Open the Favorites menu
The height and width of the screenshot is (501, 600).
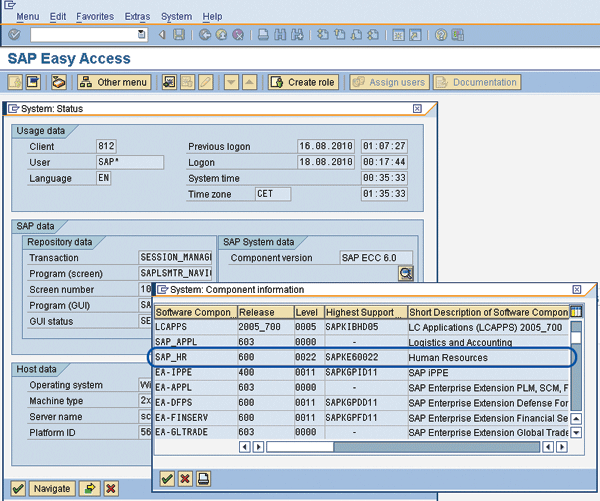pyautogui.click(x=95, y=17)
